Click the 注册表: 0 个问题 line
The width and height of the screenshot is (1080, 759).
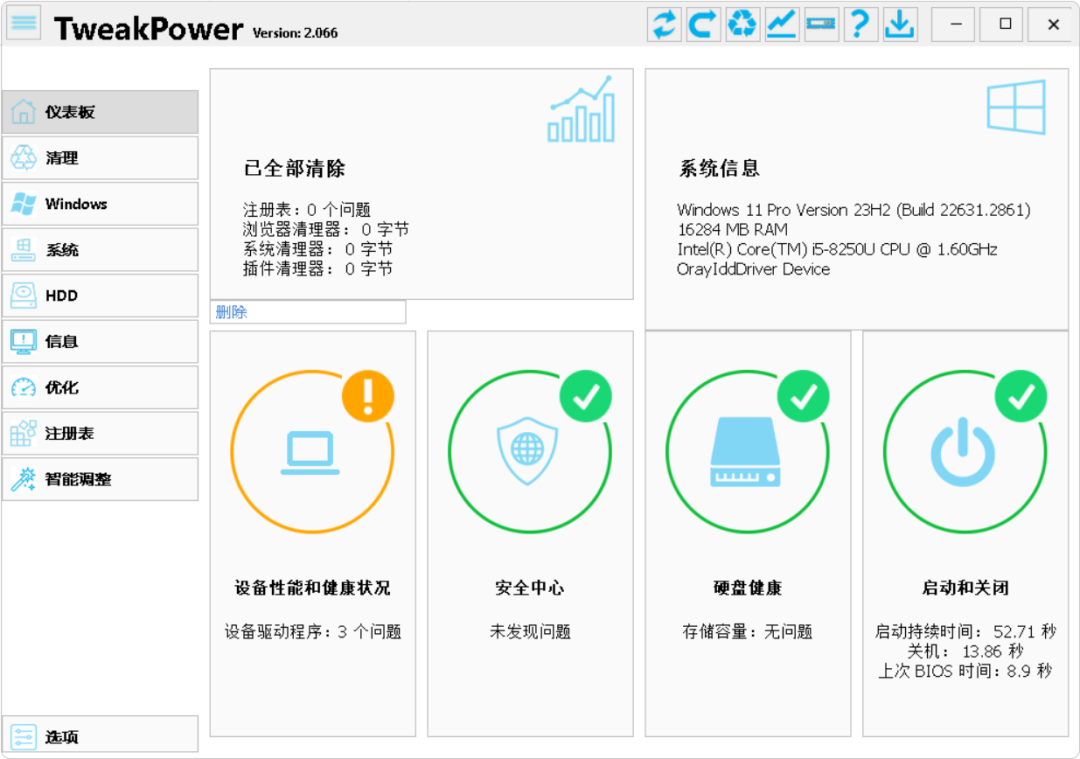click(307, 209)
